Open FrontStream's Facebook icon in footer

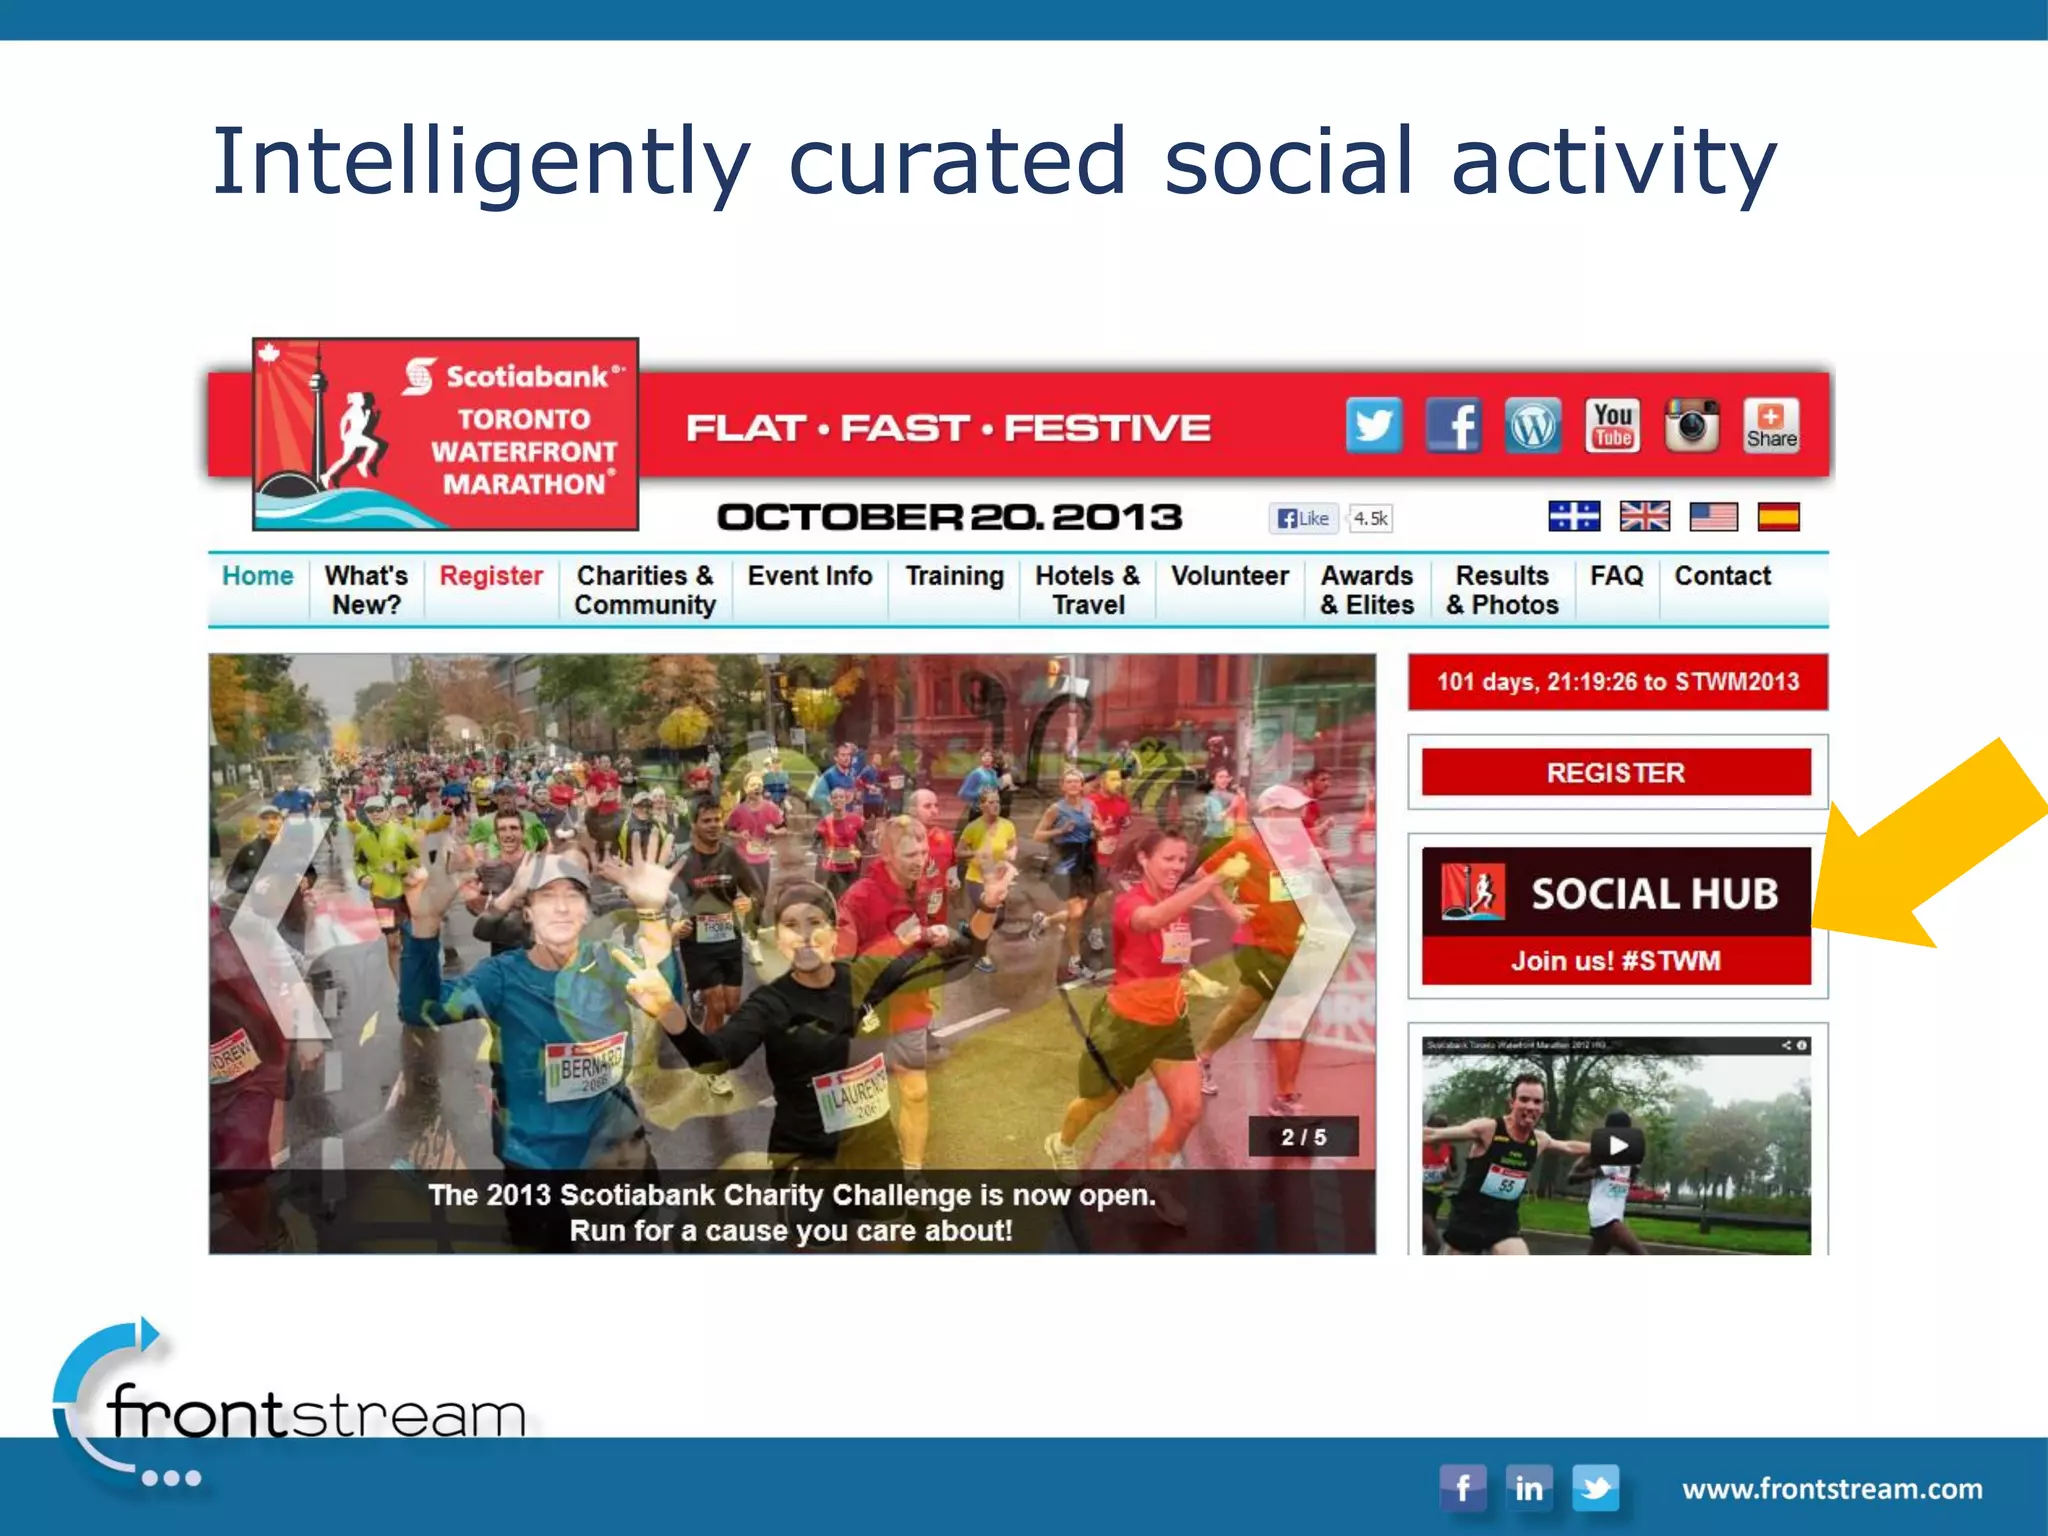point(1462,1488)
